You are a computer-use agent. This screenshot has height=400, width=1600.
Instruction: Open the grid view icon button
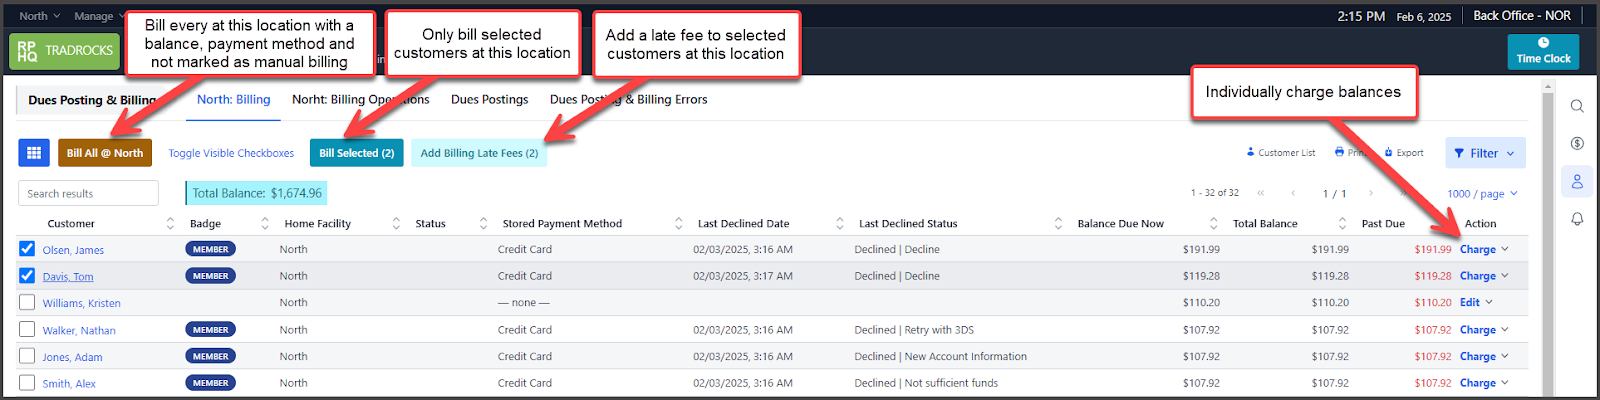pyautogui.click(x=34, y=153)
